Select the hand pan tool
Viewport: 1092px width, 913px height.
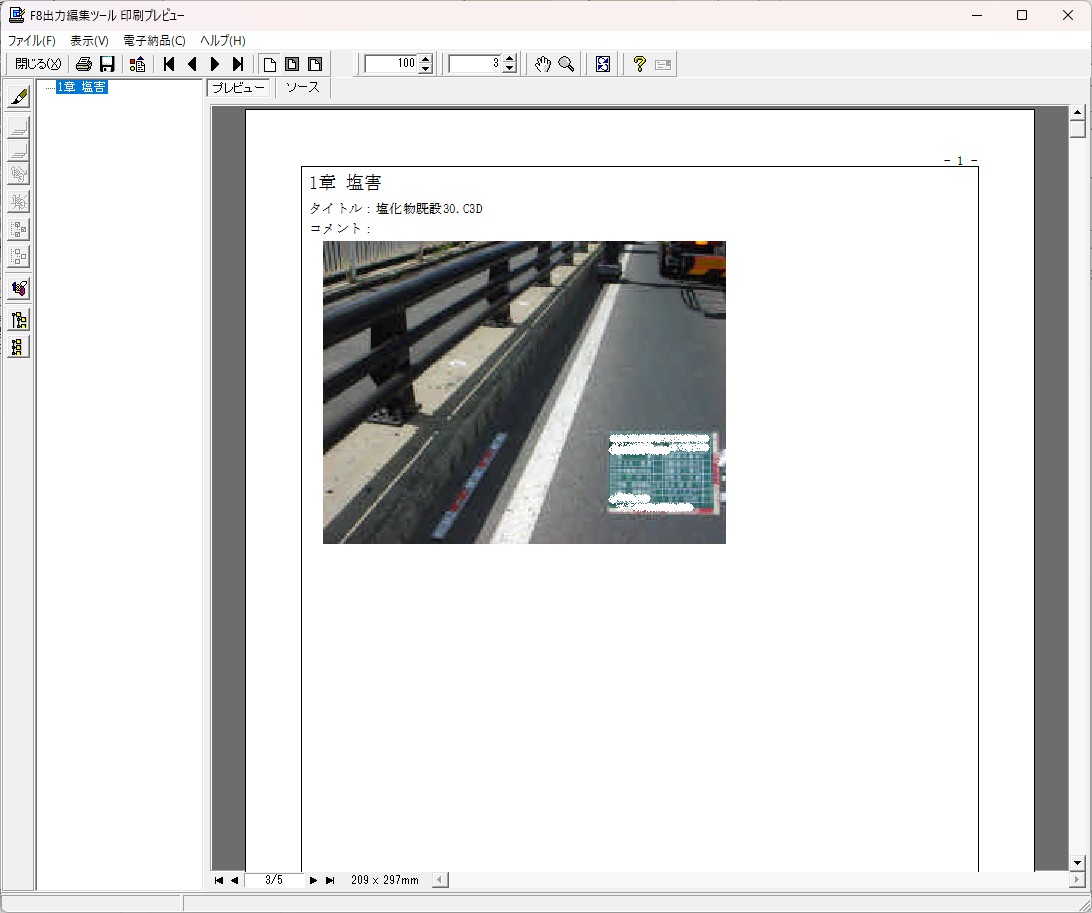[x=543, y=64]
